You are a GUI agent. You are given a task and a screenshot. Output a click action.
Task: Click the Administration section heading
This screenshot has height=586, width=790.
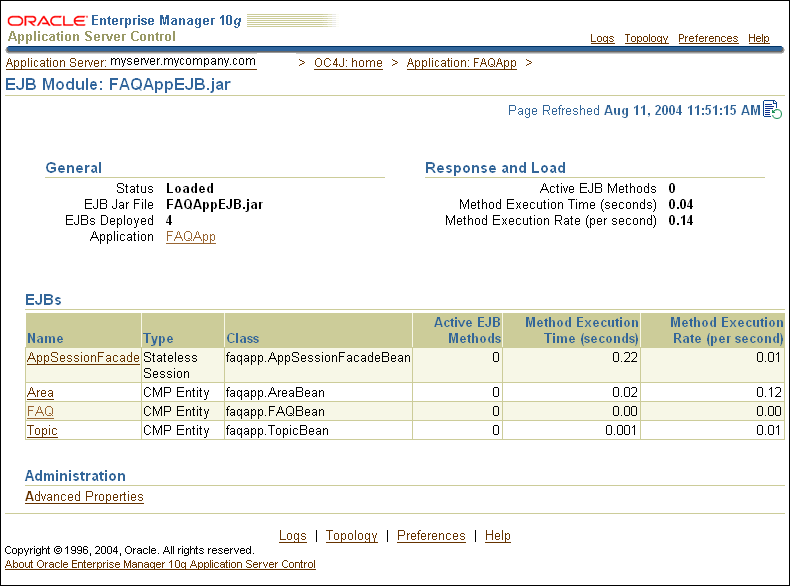click(76, 476)
